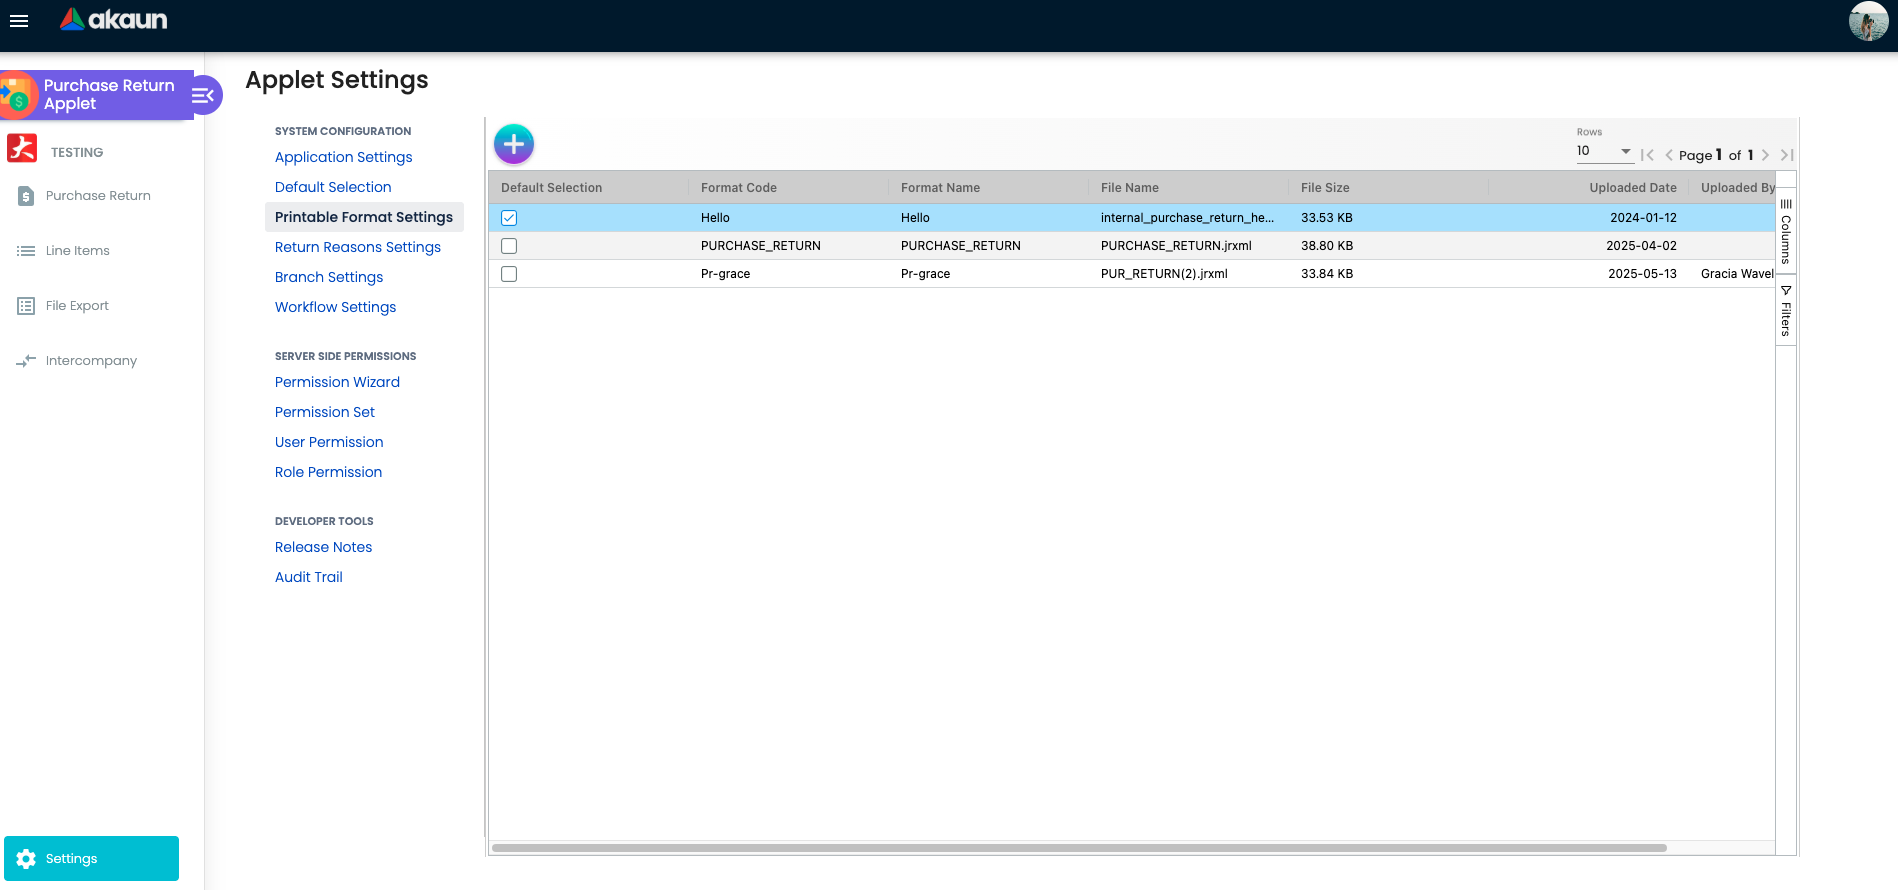Check default selection for Pr-grace
Screen dimensions: 1898x890
tap(509, 274)
